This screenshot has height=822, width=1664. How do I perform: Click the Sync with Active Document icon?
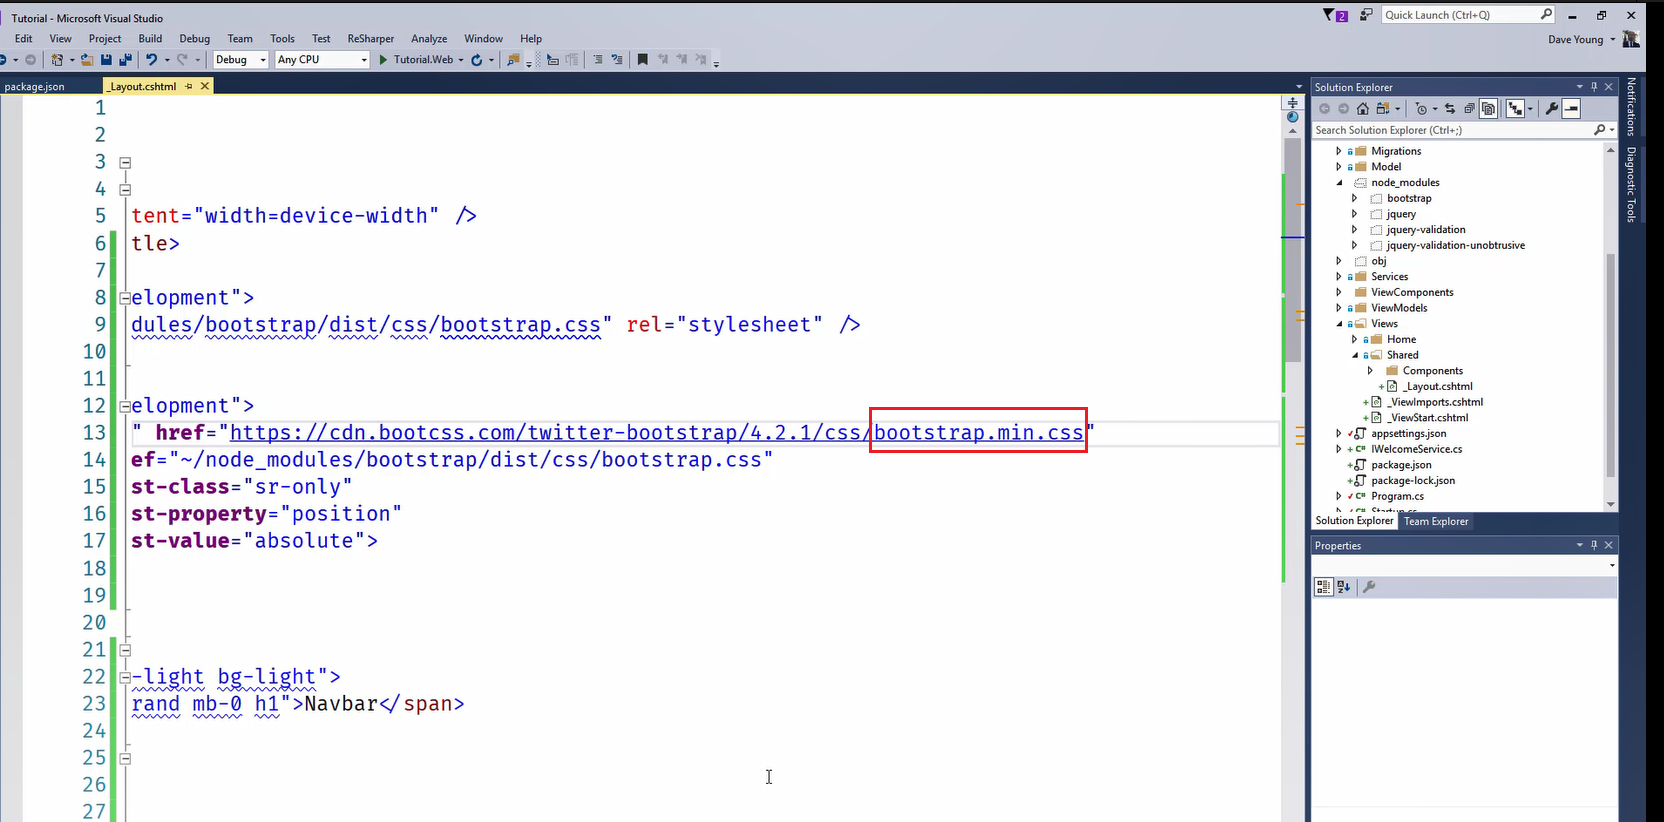point(1450,108)
